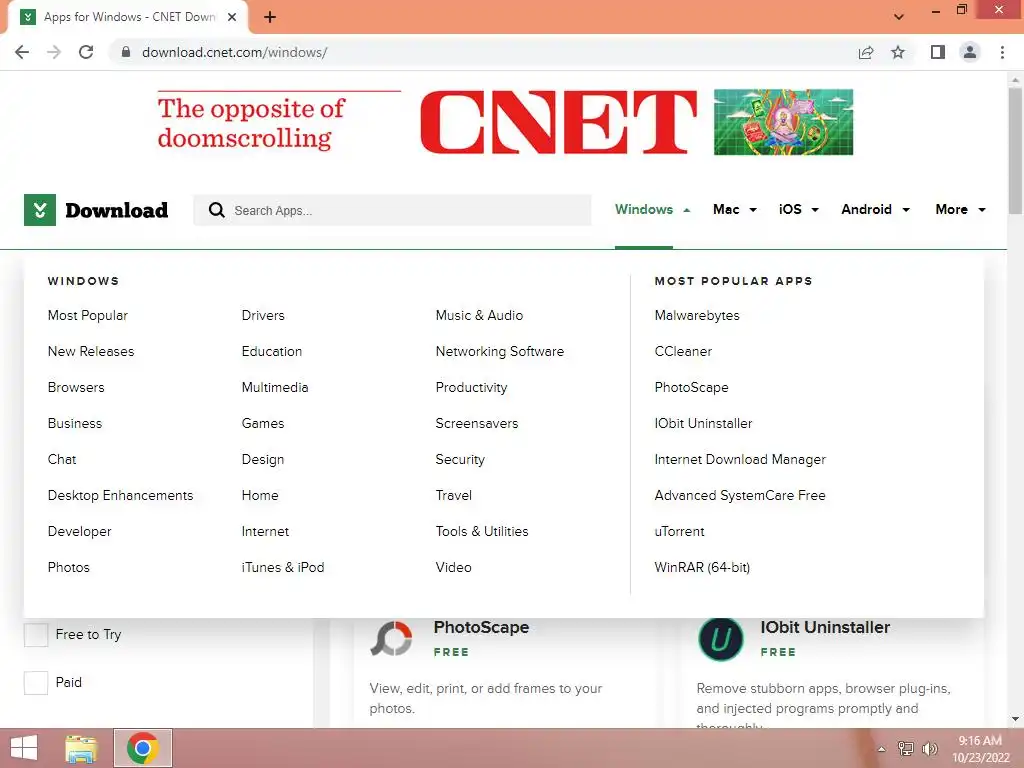Select Most Popular in Windows menu
The height and width of the screenshot is (768, 1024).
pyautogui.click(x=88, y=315)
